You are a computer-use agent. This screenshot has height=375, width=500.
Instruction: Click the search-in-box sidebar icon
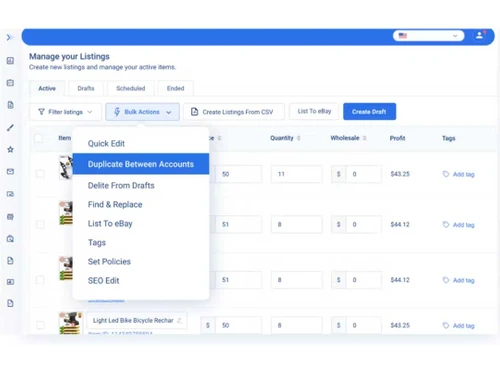(10, 239)
